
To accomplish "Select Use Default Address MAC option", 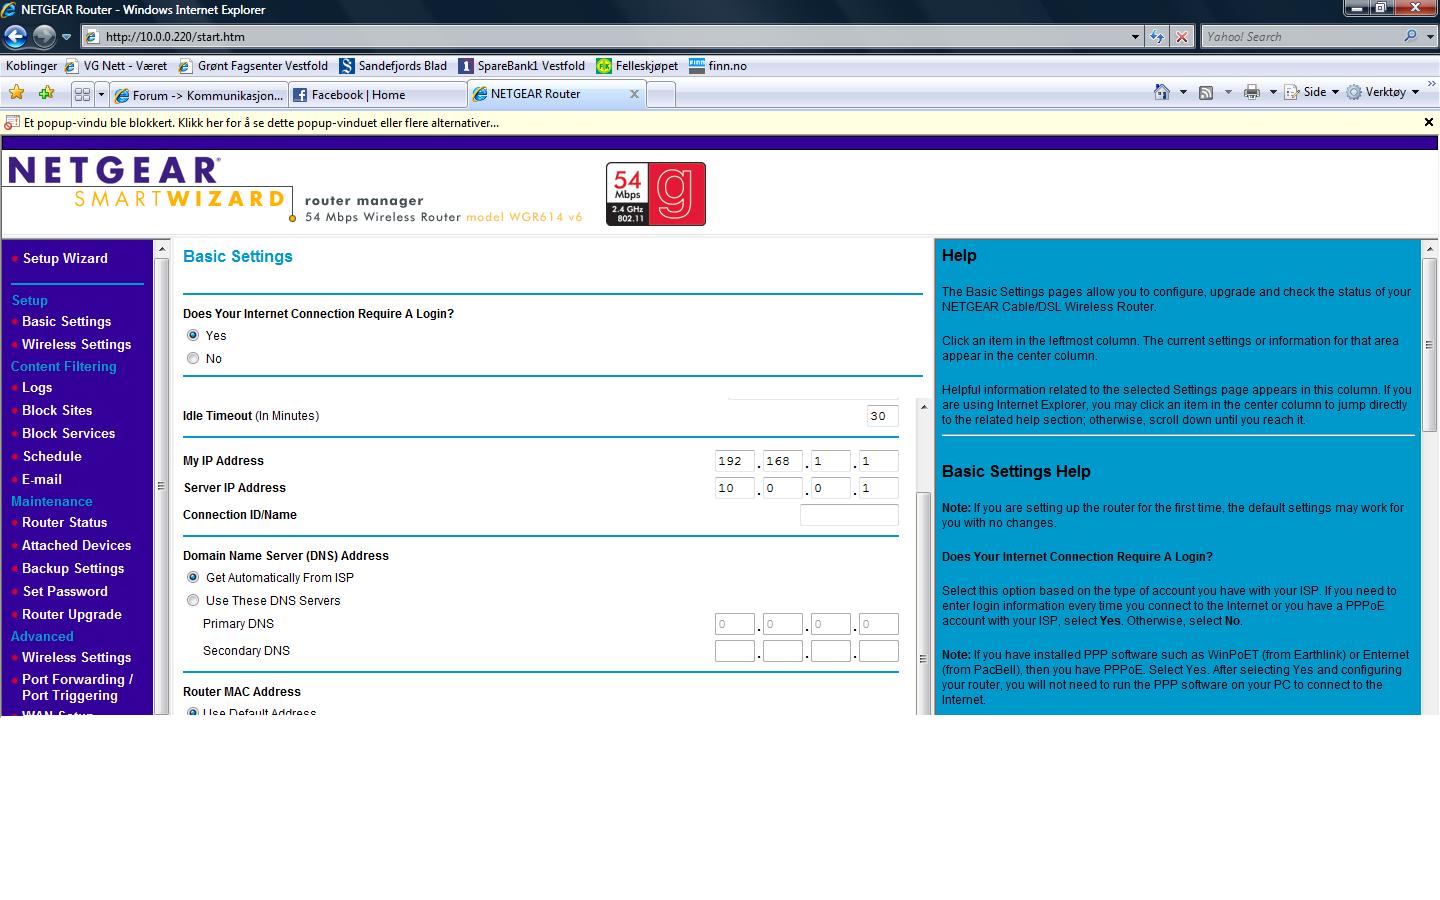I will pos(193,713).
